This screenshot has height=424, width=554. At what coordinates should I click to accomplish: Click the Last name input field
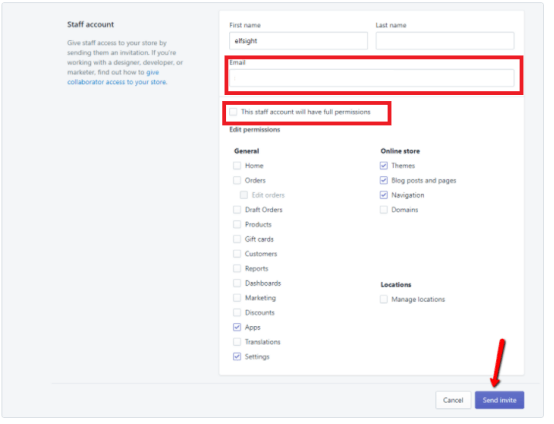[x=445, y=41]
